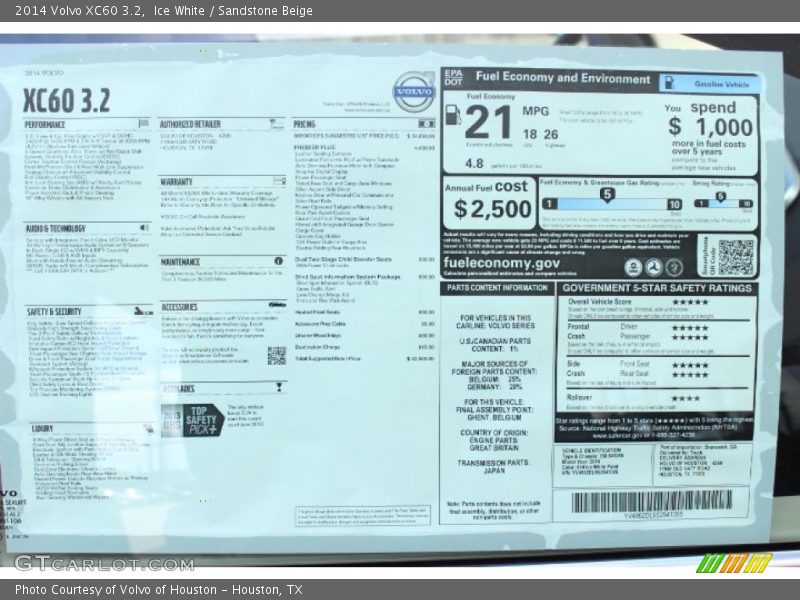Click the '$2,500' annual fuel cost
This screenshot has height=600, width=800.
click(492, 209)
